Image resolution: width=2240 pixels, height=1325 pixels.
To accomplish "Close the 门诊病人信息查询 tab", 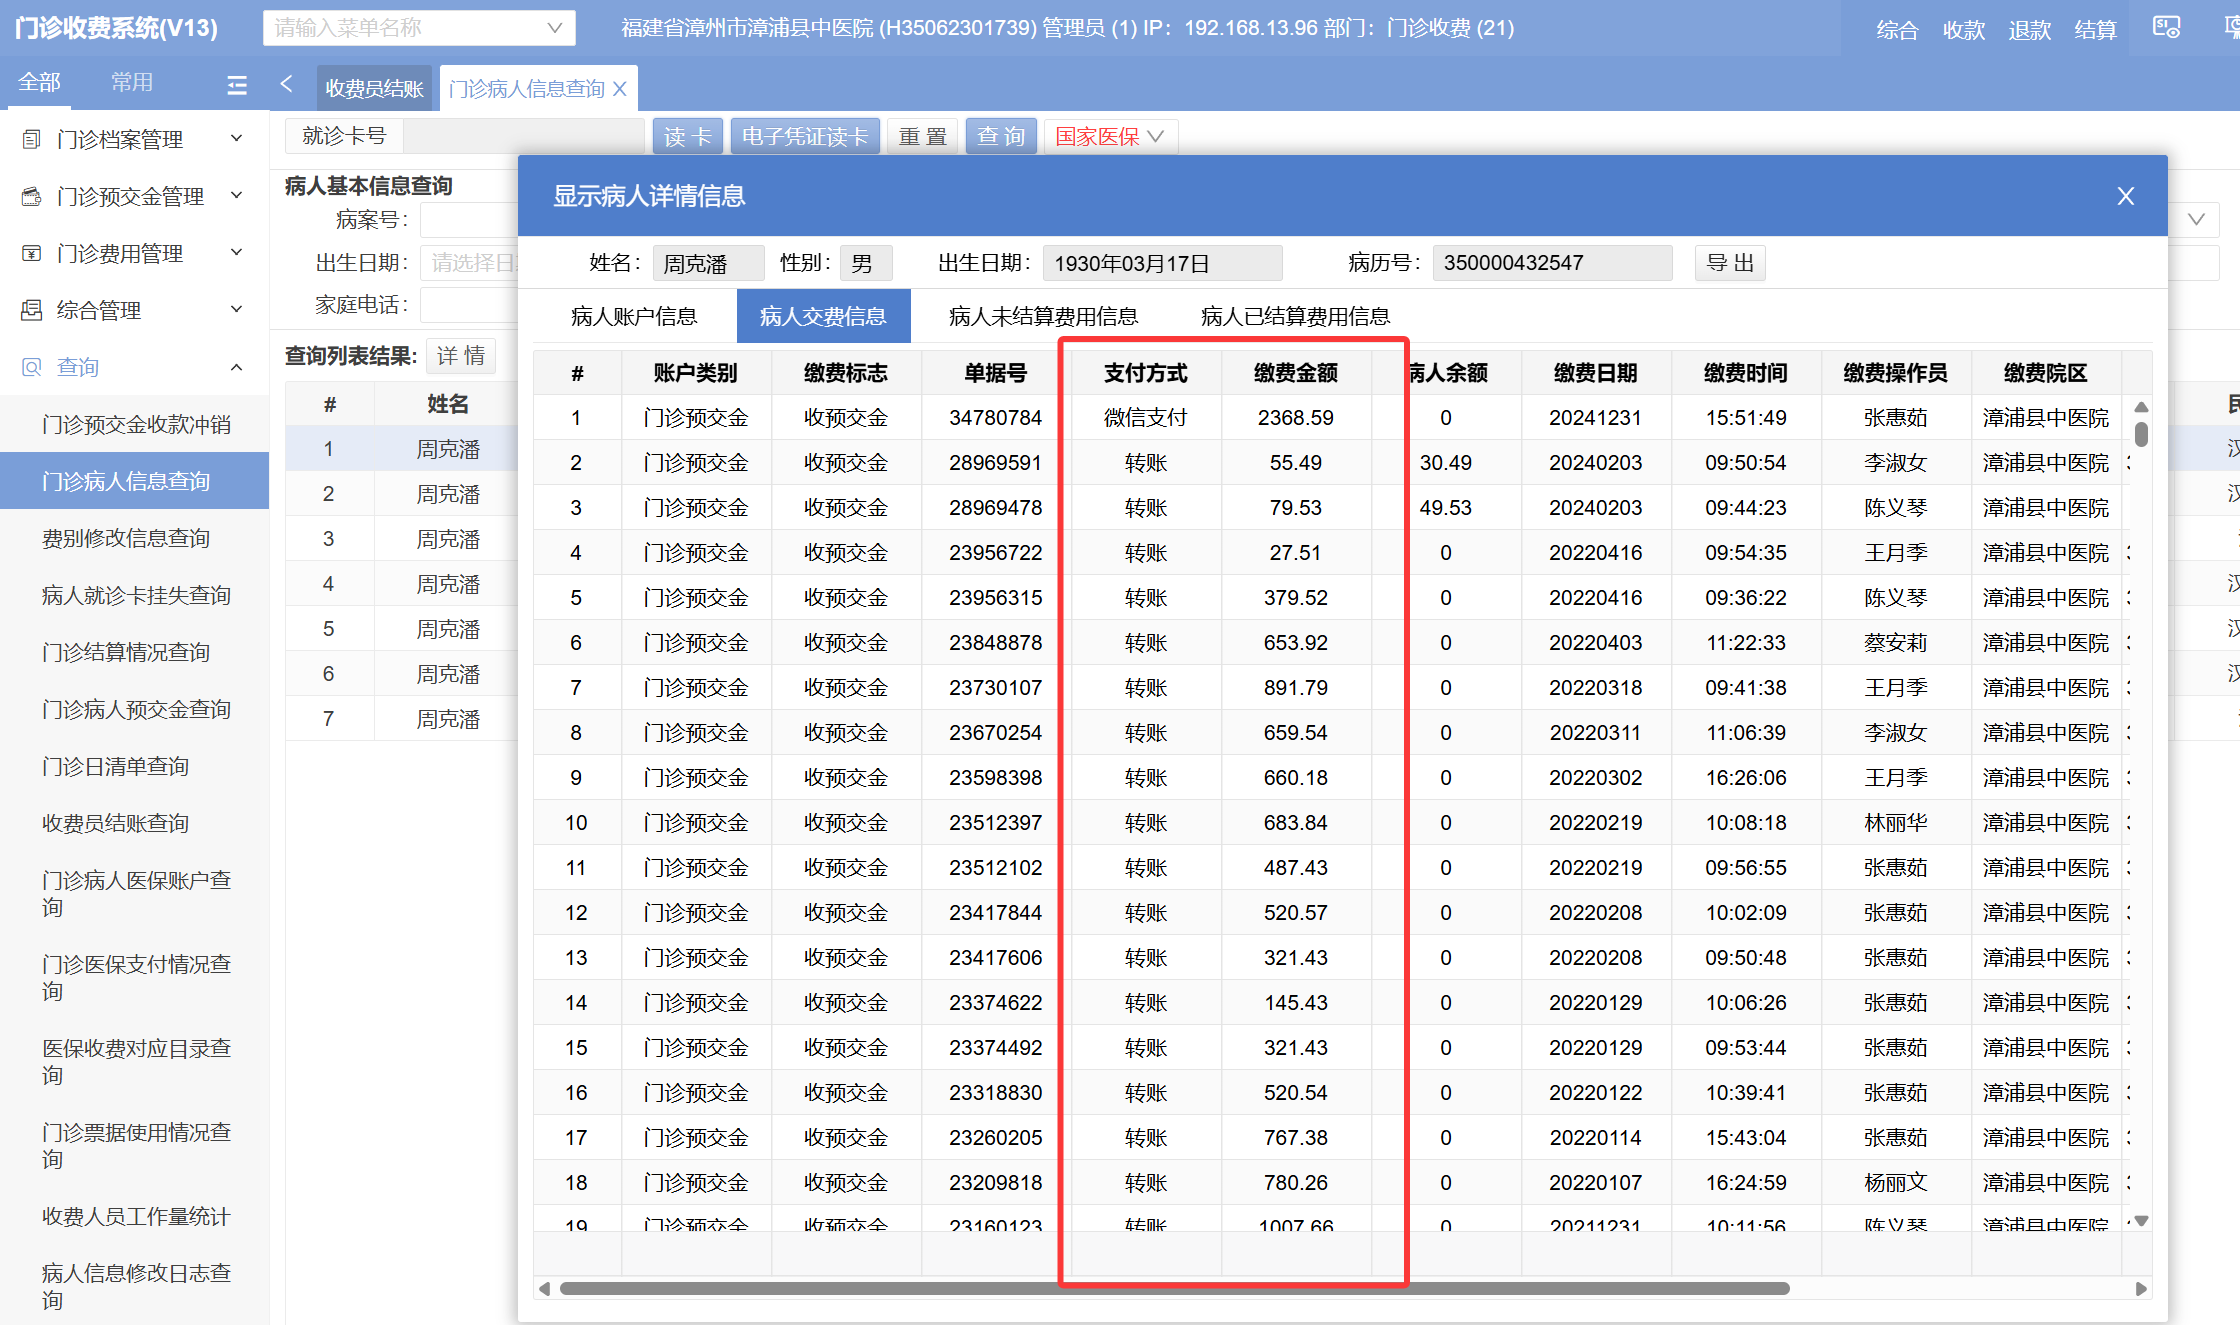I will 620,89.
